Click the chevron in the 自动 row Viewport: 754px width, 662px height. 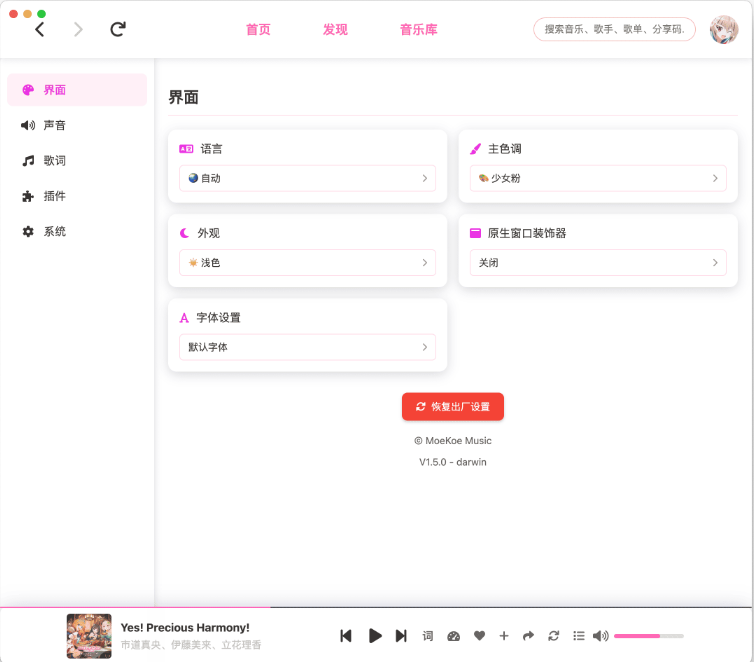(425, 178)
